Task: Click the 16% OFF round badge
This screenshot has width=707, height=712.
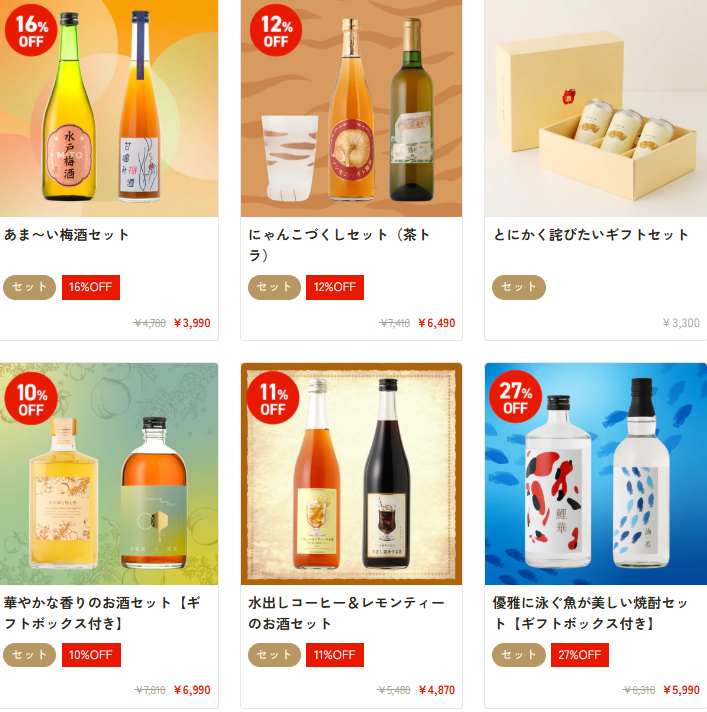Action: [x=31, y=30]
